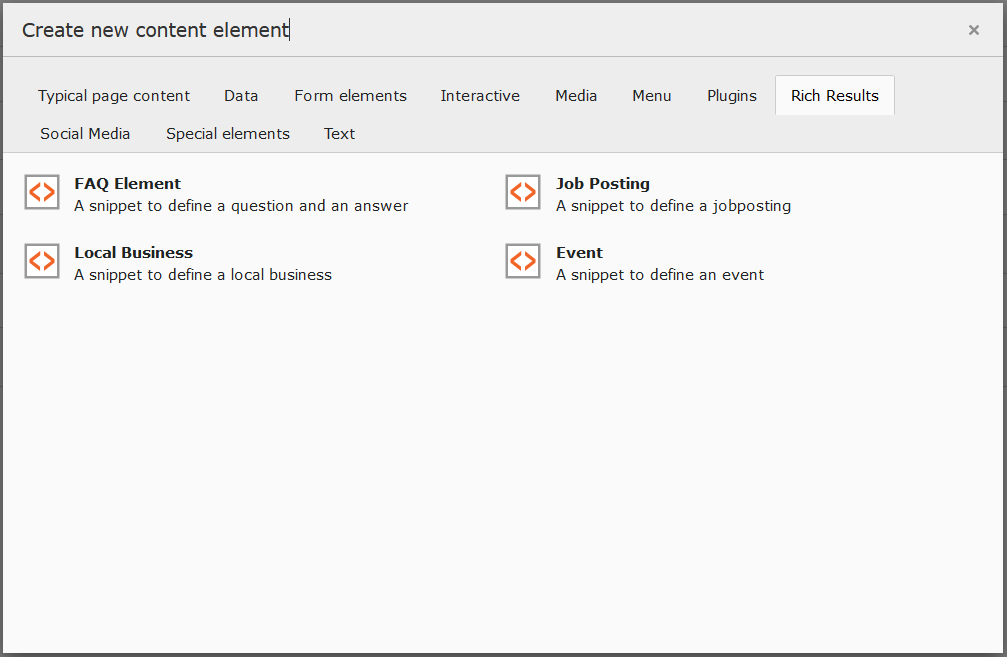Open the Data tab
The width and height of the screenshot is (1007, 657).
[241, 96]
